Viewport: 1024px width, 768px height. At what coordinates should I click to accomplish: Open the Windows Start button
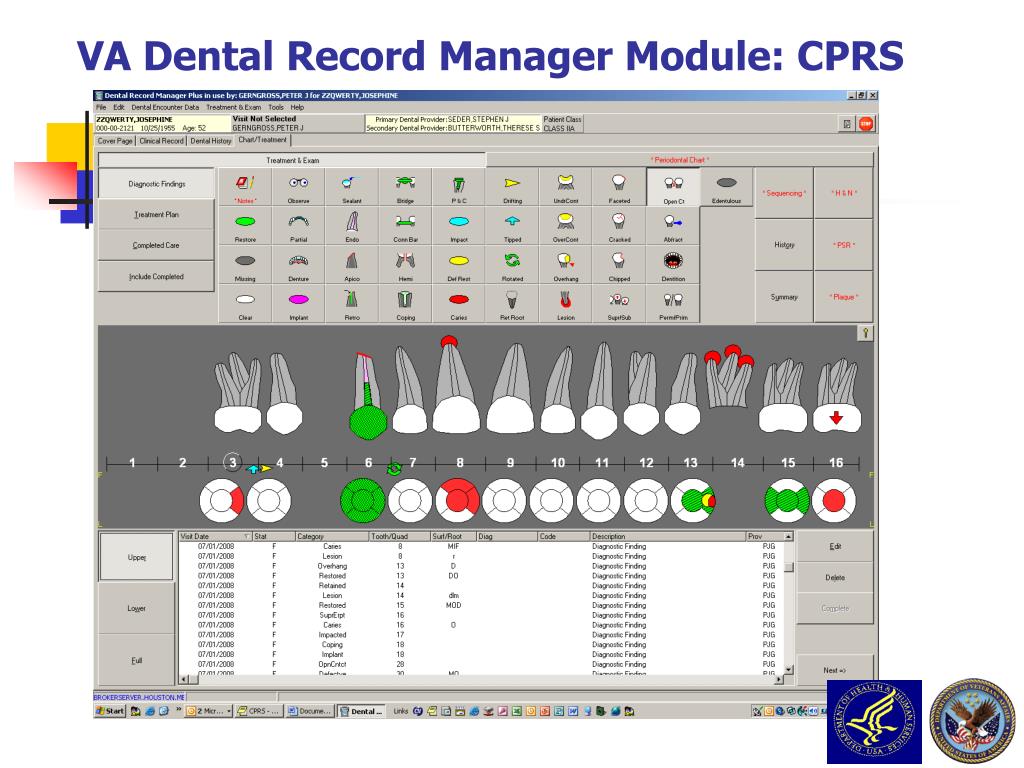point(110,711)
